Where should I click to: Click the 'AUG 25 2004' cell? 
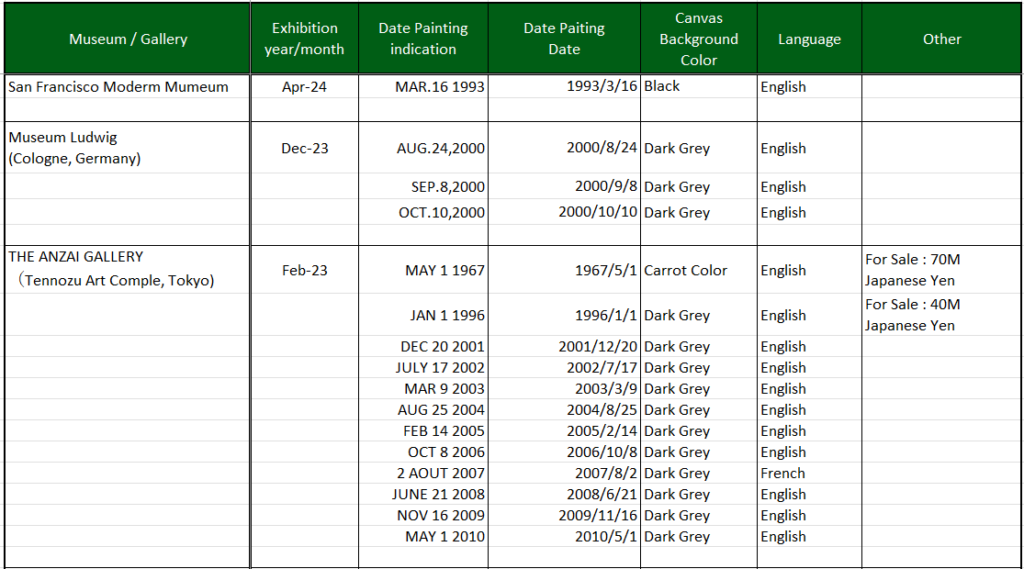423,410
